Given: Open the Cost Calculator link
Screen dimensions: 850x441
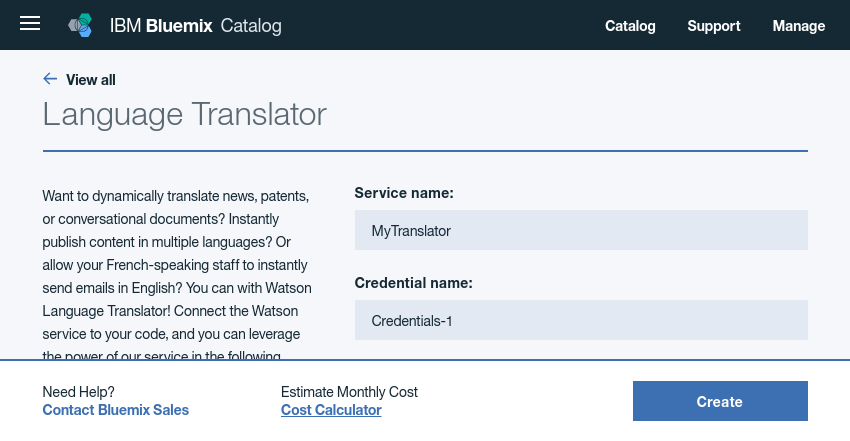Looking at the screenshot, I should click(x=331, y=410).
